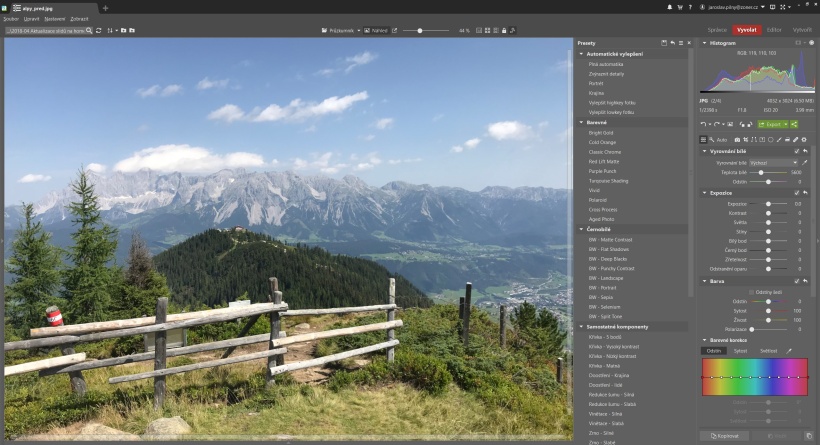
Task: Enable Odstíny šedi checkbox
Action: (751, 292)
